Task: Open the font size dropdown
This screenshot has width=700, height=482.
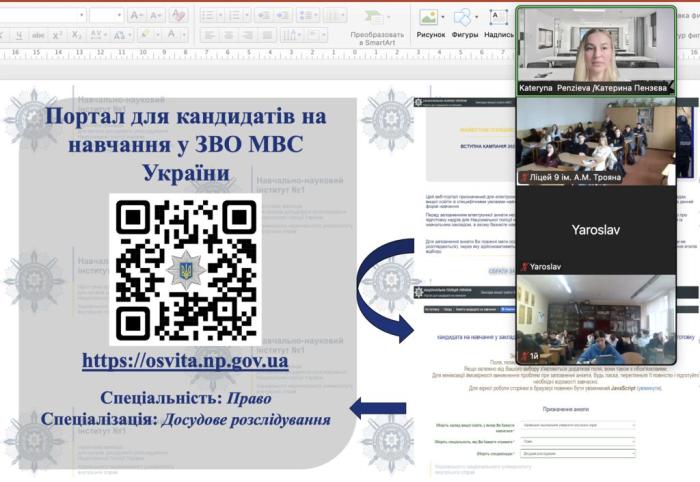Action: tap(119, 15)
